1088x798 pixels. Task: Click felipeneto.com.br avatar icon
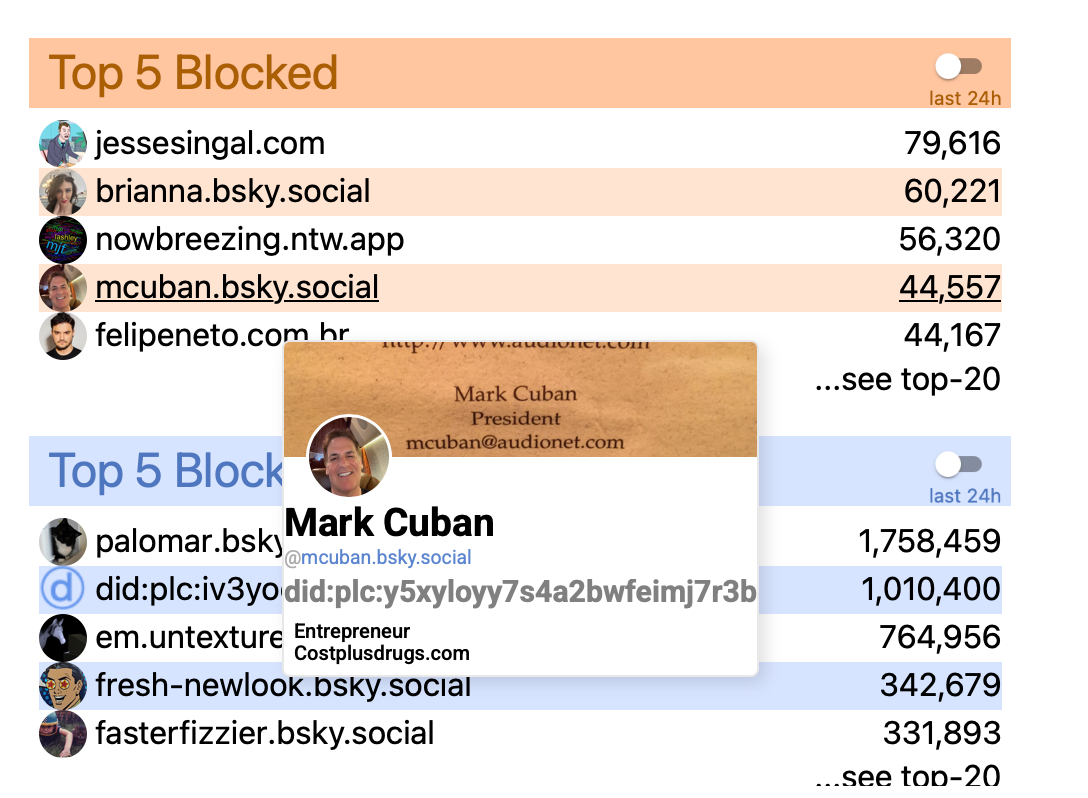63,336
